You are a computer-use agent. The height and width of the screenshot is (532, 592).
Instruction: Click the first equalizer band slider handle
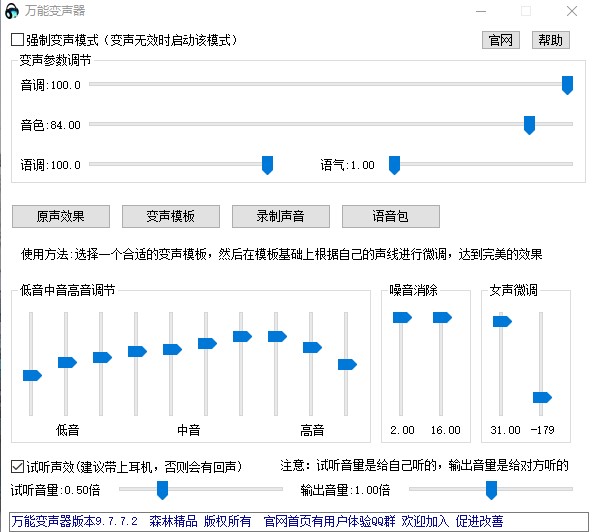click(x=32, y=375)
